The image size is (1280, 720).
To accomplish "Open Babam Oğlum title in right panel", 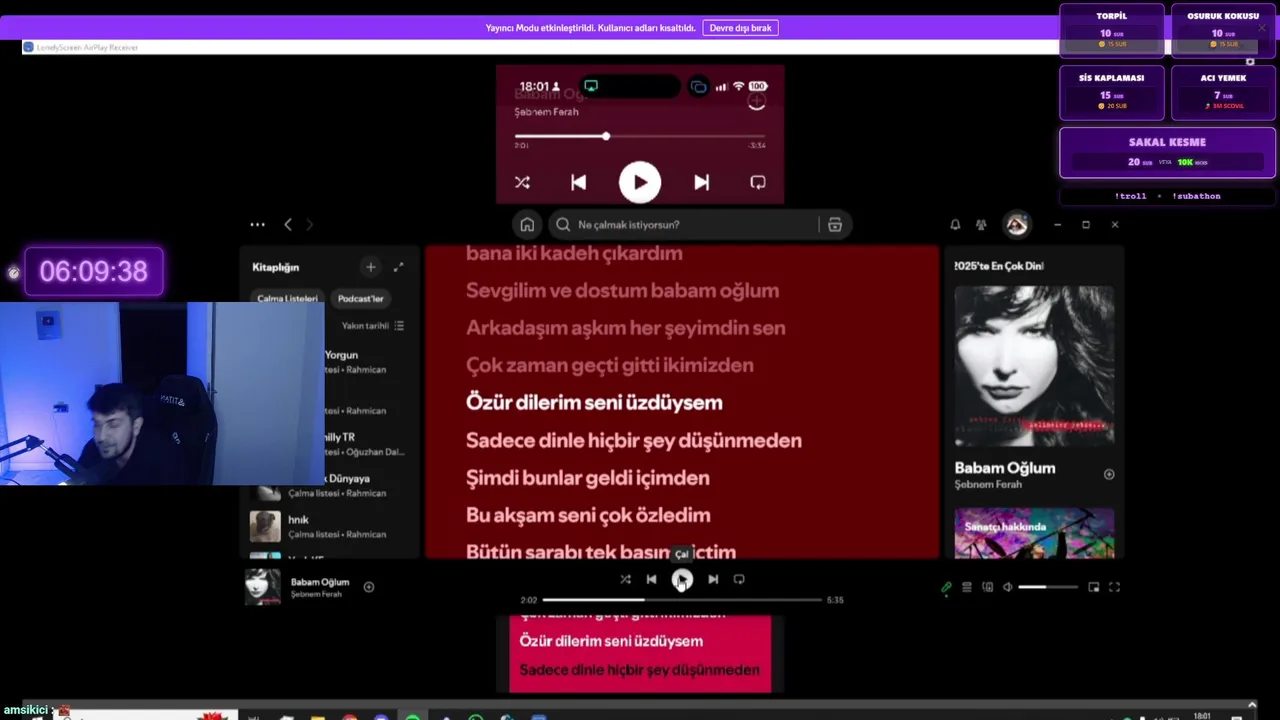I will coord(1004,468).
